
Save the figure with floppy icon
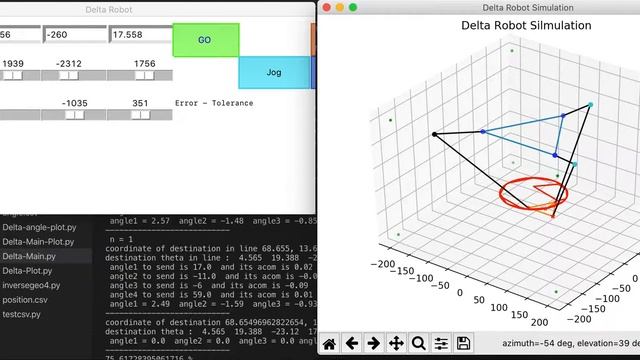pyautogui.click(x=463, y=344)
